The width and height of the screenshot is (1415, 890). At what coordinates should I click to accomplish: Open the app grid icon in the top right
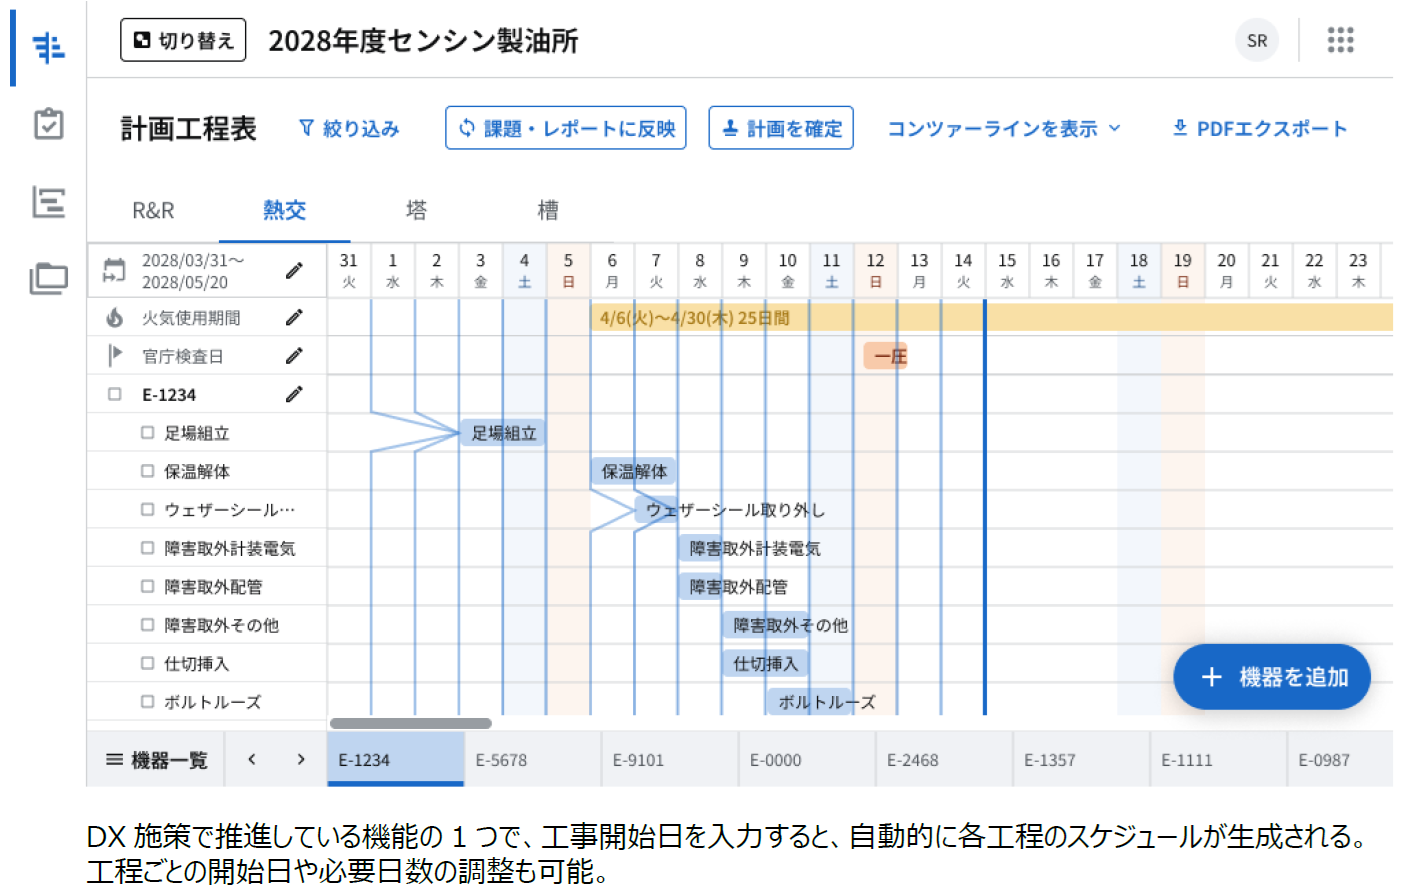pyautogui.click(x=1340, y=40)
